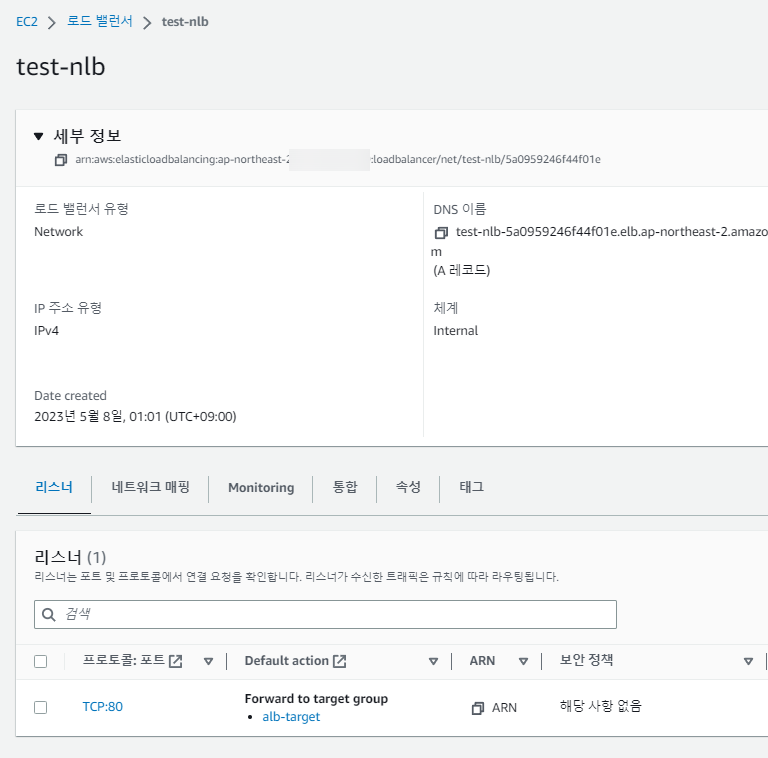
Task: Collapse the 세부 정보 section
Action: point(38,137)
